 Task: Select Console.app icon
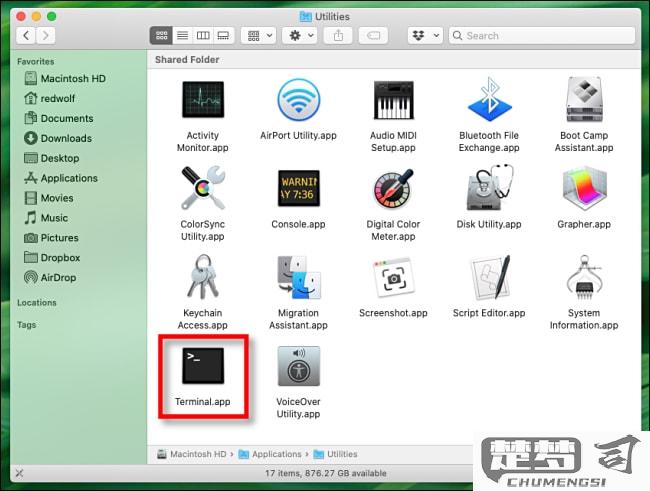pos(298,188)
